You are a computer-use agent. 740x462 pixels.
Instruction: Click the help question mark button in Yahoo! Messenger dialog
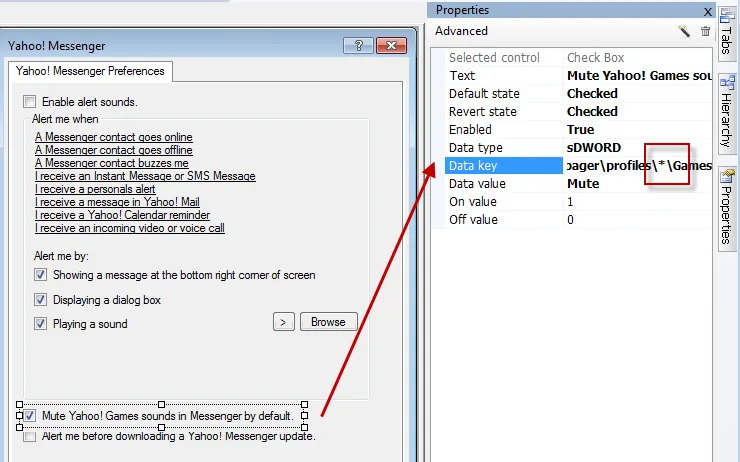pyautogui.click(x=358, y=45)
